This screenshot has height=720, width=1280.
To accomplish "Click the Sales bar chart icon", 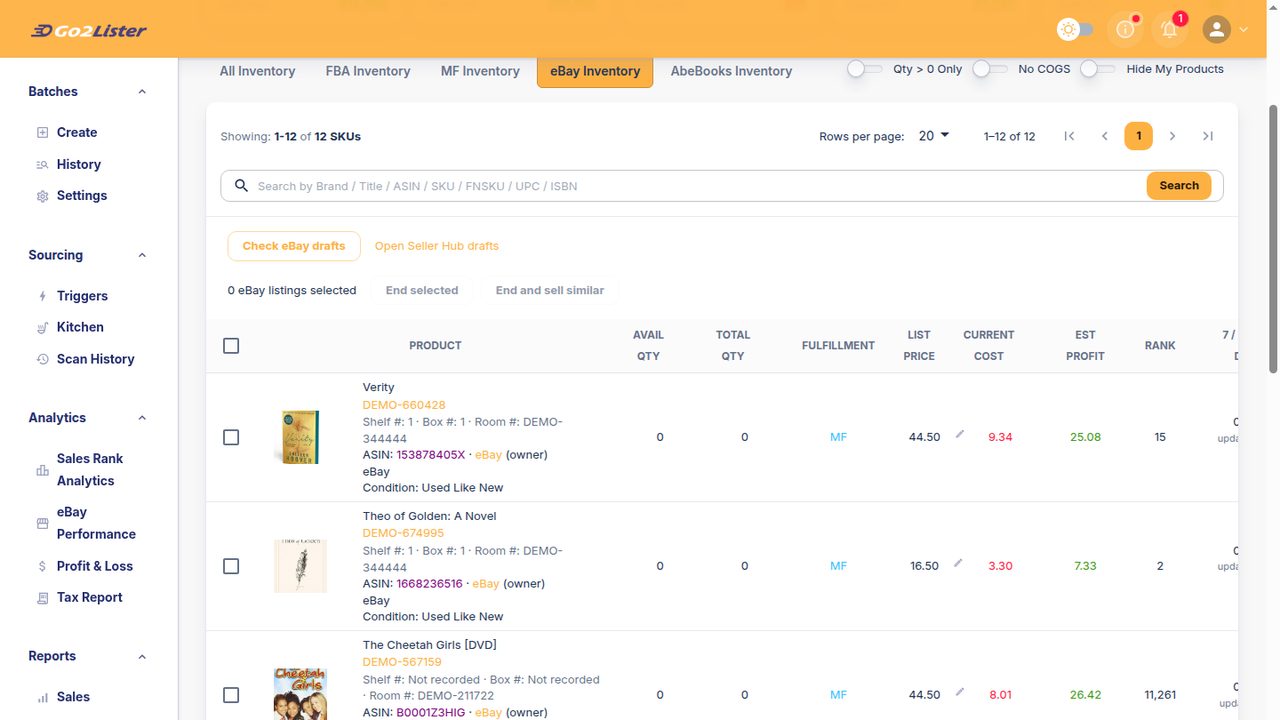I will coord(42,697).
